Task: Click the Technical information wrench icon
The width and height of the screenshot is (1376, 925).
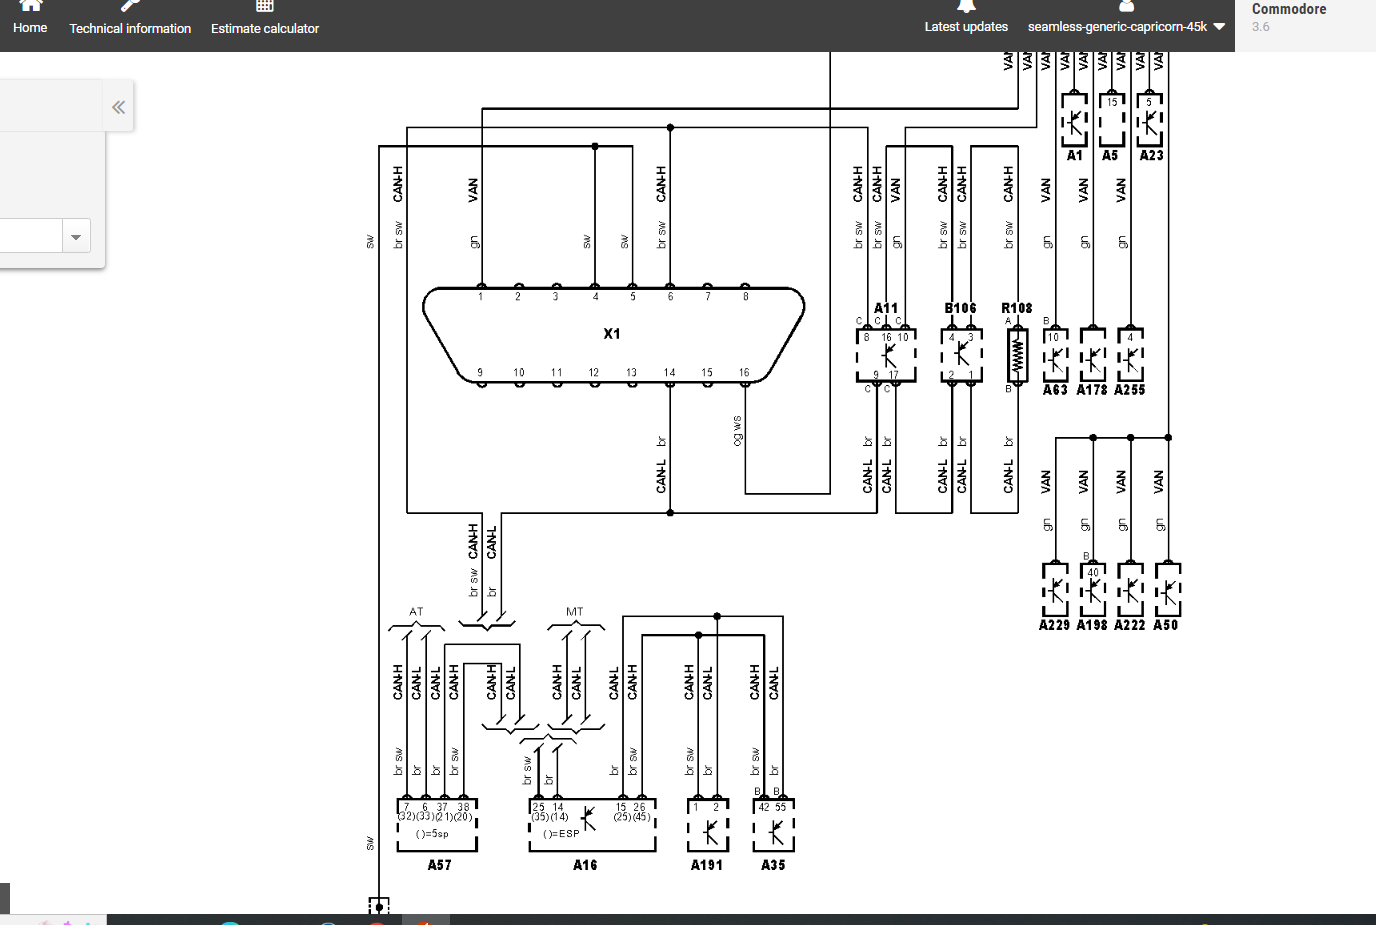Action: [130, 5]
